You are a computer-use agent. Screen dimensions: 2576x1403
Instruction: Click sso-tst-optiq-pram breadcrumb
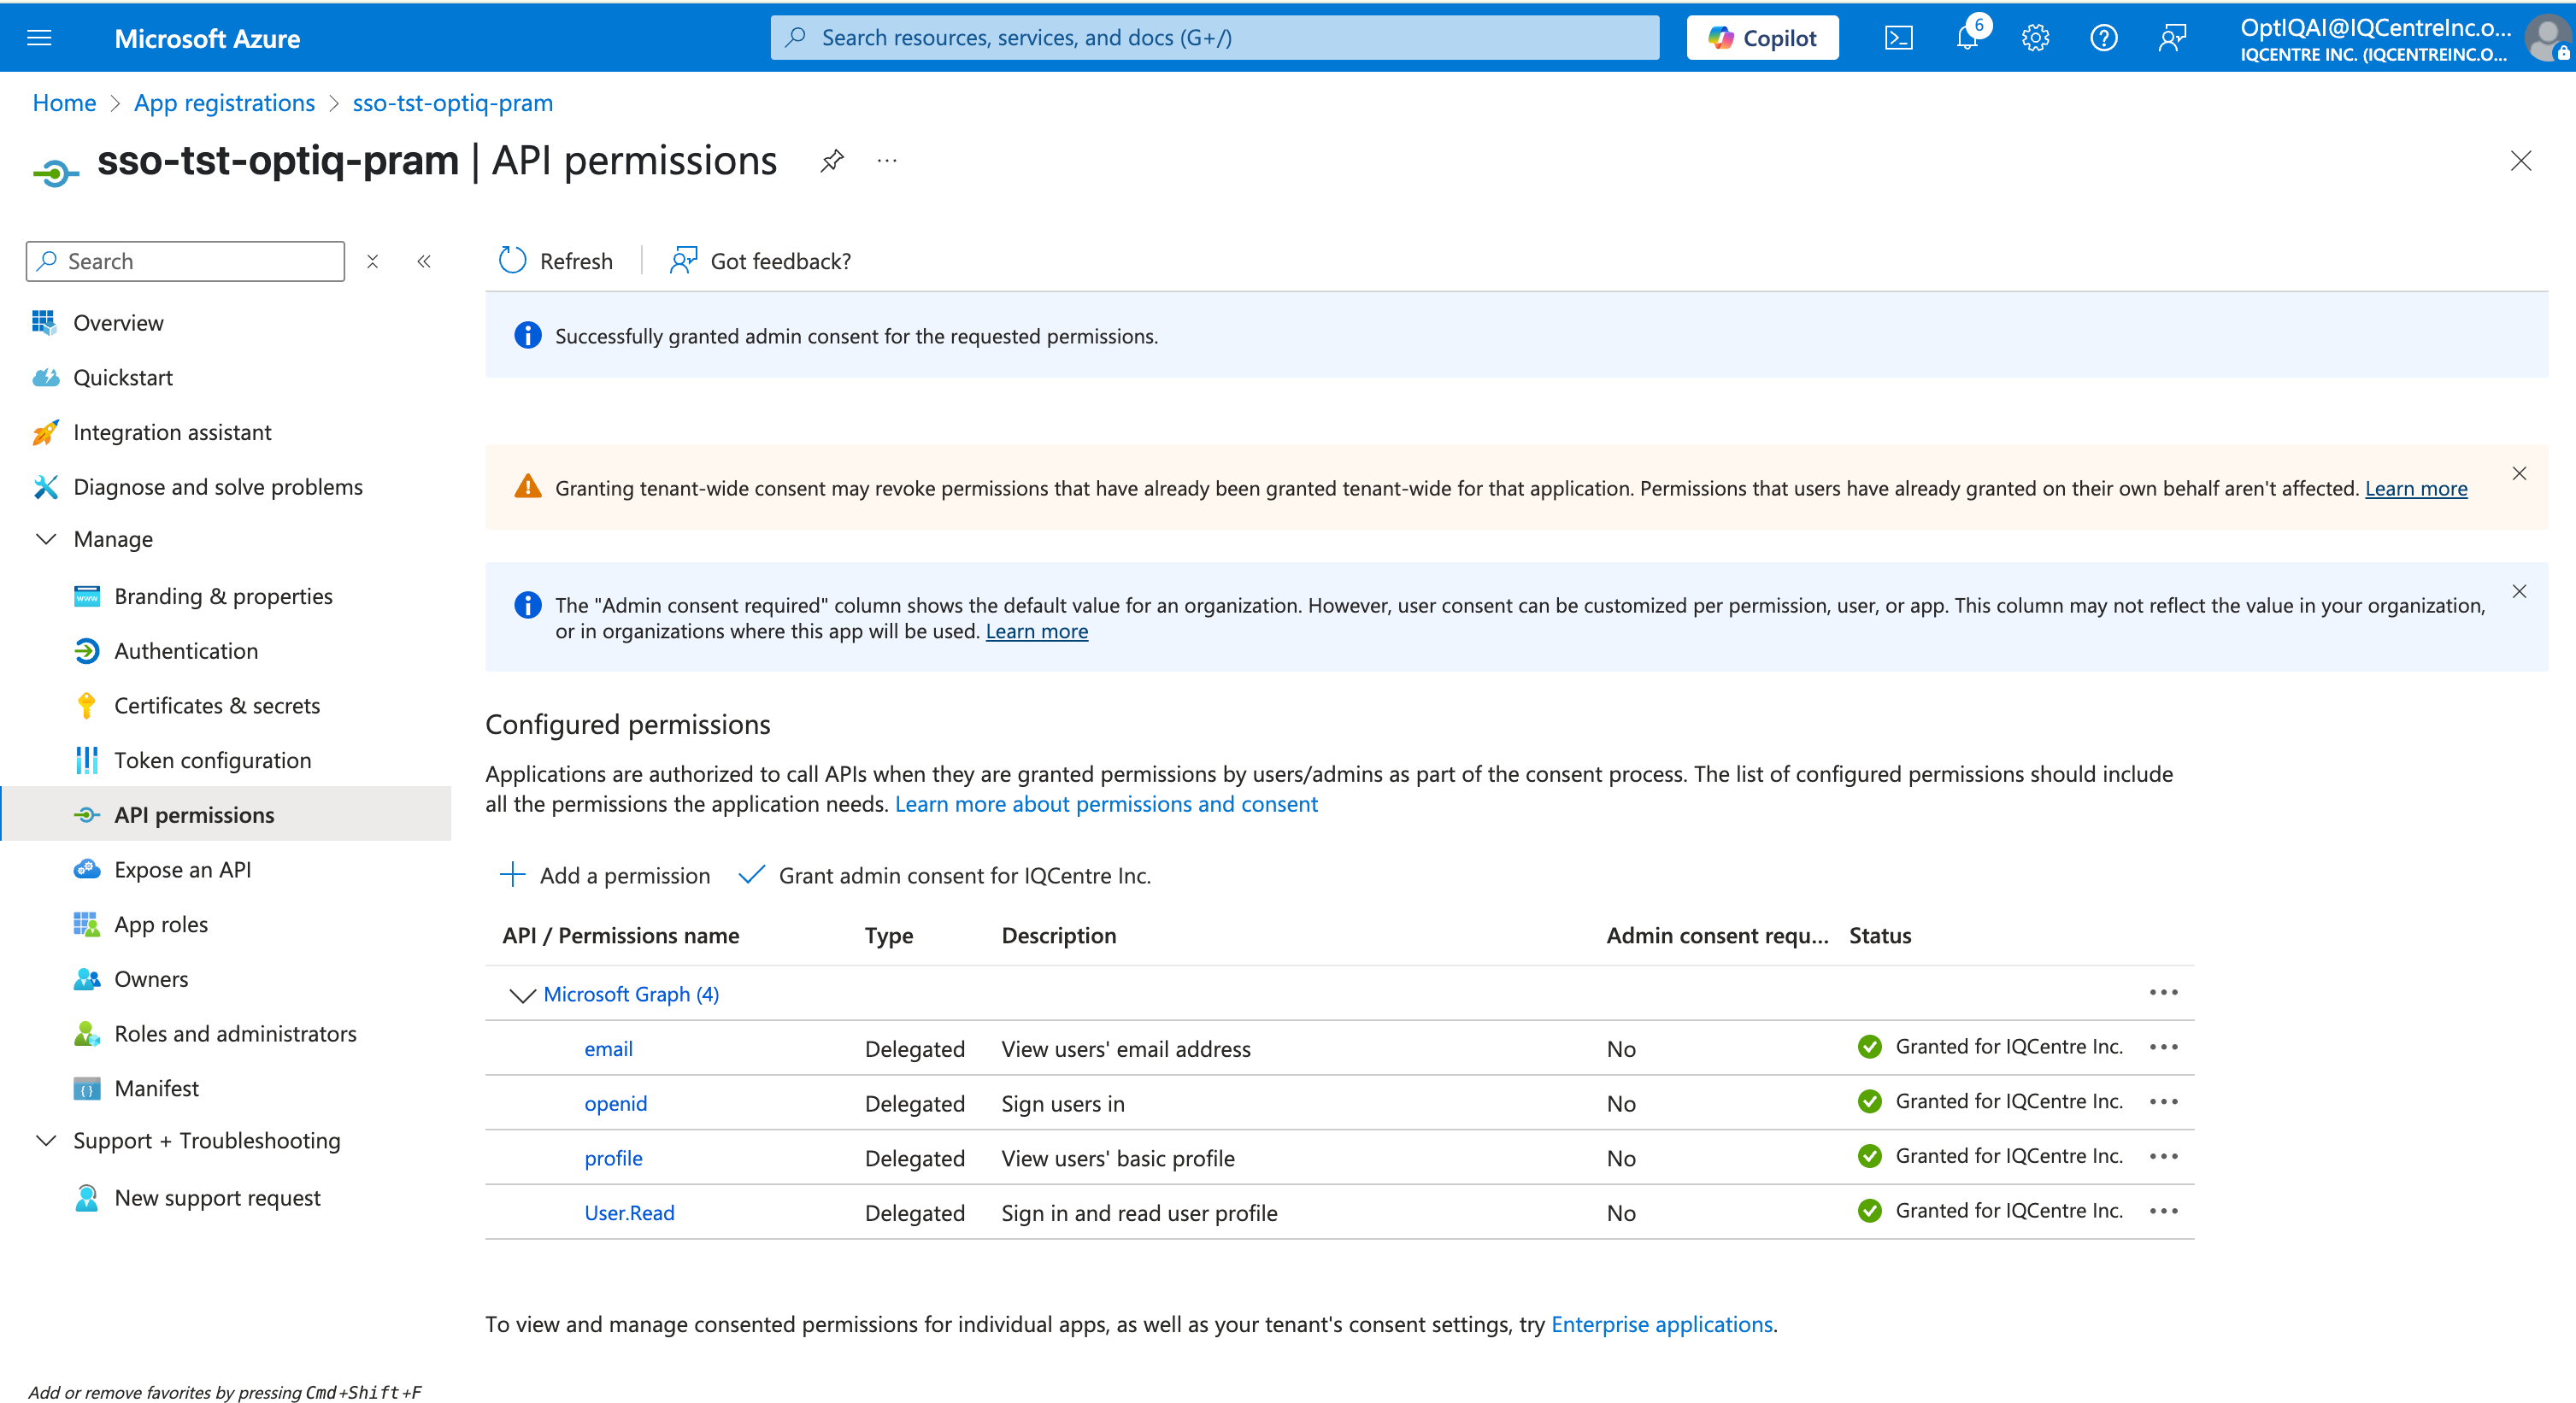click(x=452, y=103)
